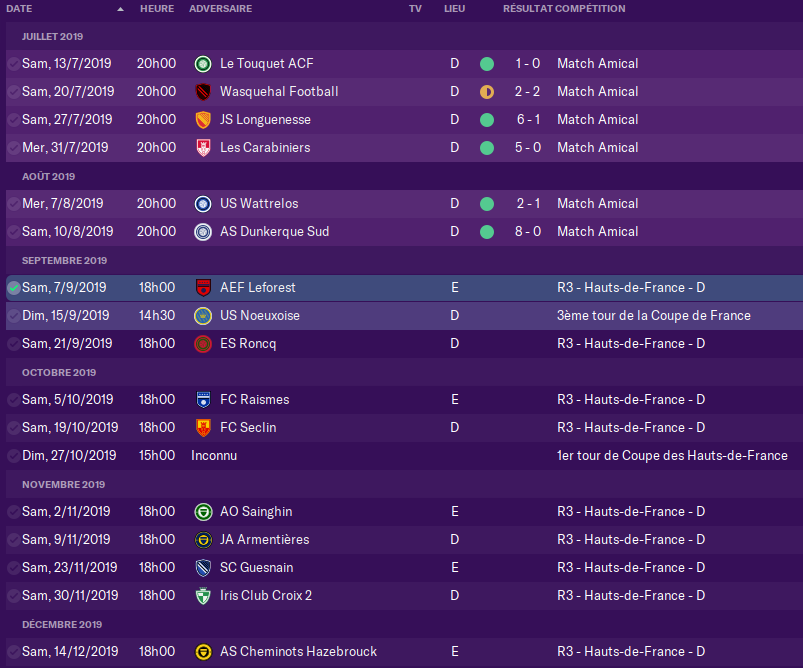Image resolution: width=803 pixels, height=668 pixels.
Task: Click the FC Seclin club crest
Action: point(203,428)
